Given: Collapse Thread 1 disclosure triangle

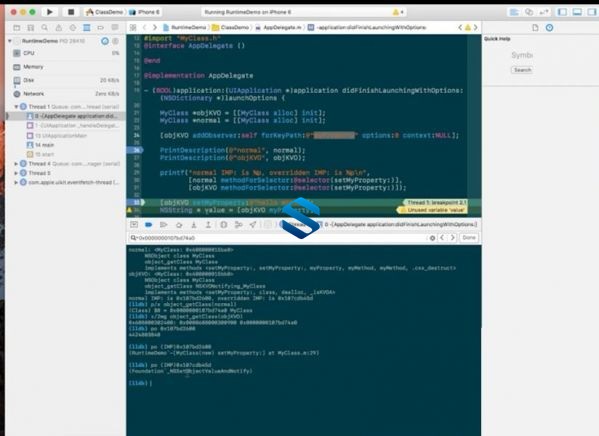Looking at the screenshot, I should (16, 107).
